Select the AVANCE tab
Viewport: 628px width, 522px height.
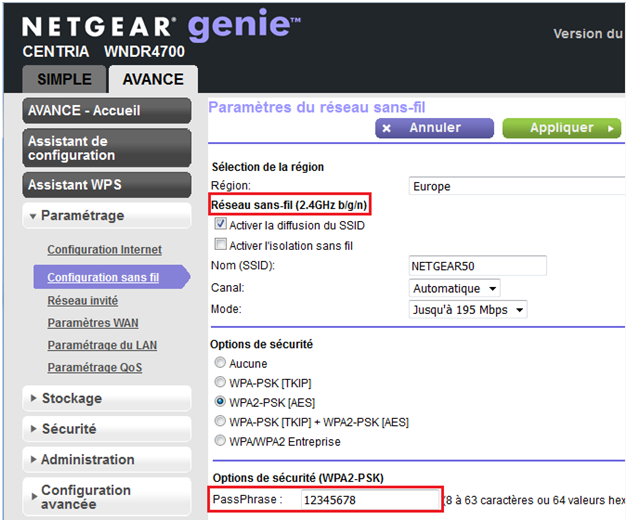pos(153,79)
